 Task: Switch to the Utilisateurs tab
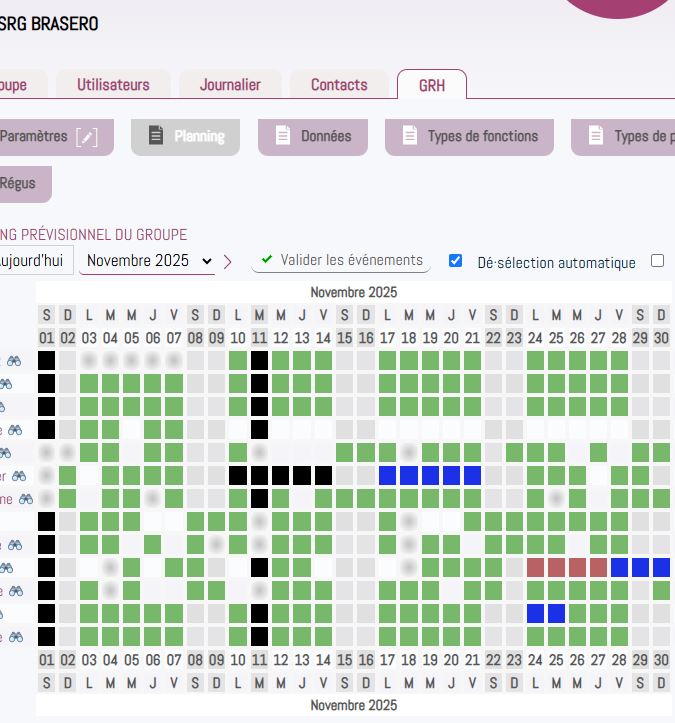pyautogui.click(x=113, y=85)
